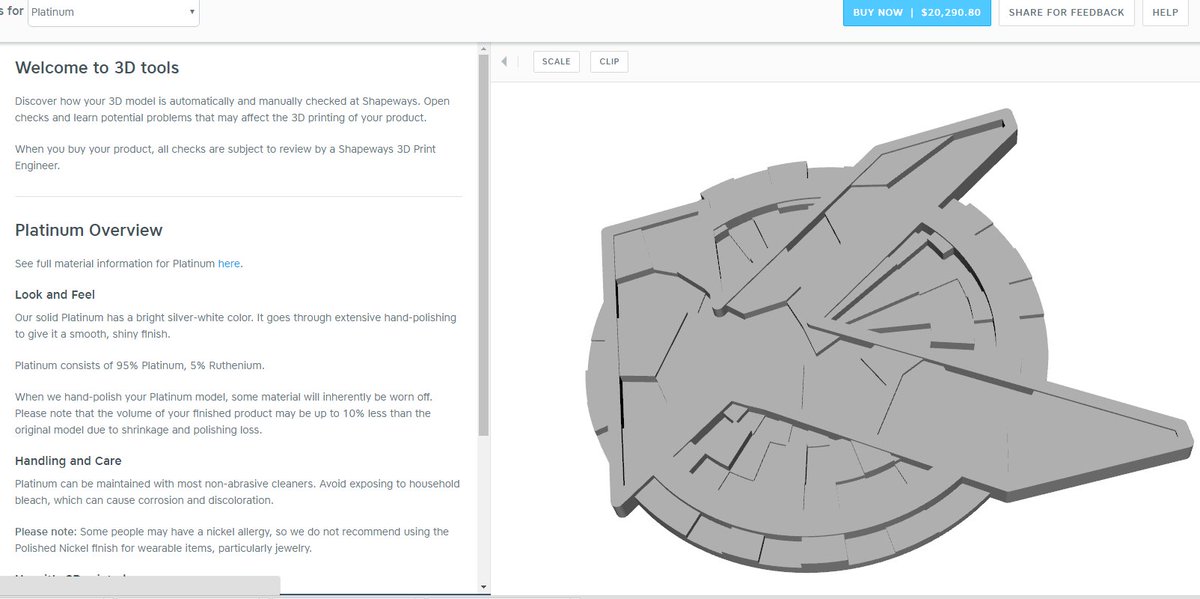Click the 'Handling and Care' subheading
The image size is (1200, 599).
pyautogui.click(x=69, y=461)
